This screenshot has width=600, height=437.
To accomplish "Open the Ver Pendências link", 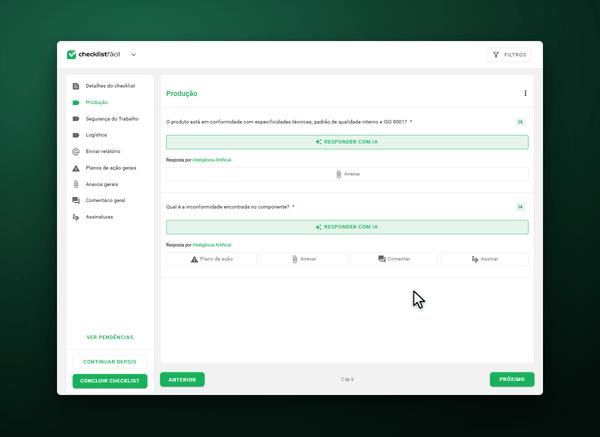I will [x=110, y=337].
